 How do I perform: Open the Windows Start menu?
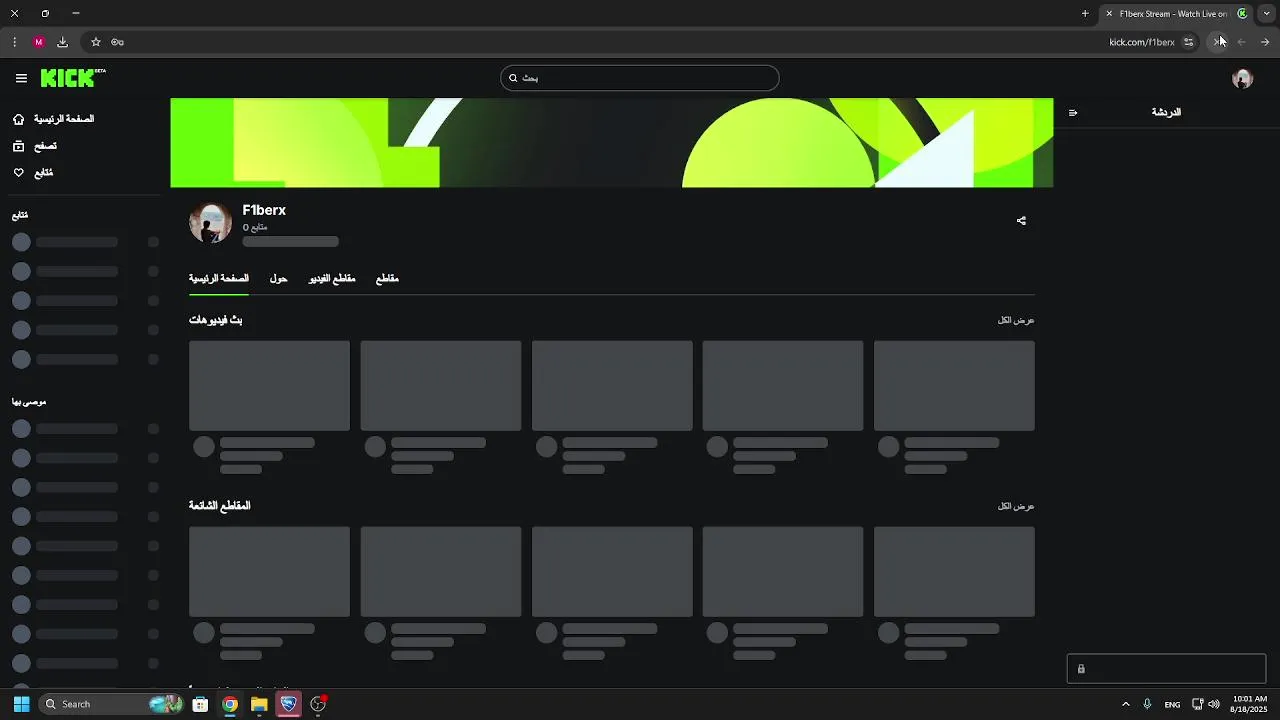click(x=21, y=704)
